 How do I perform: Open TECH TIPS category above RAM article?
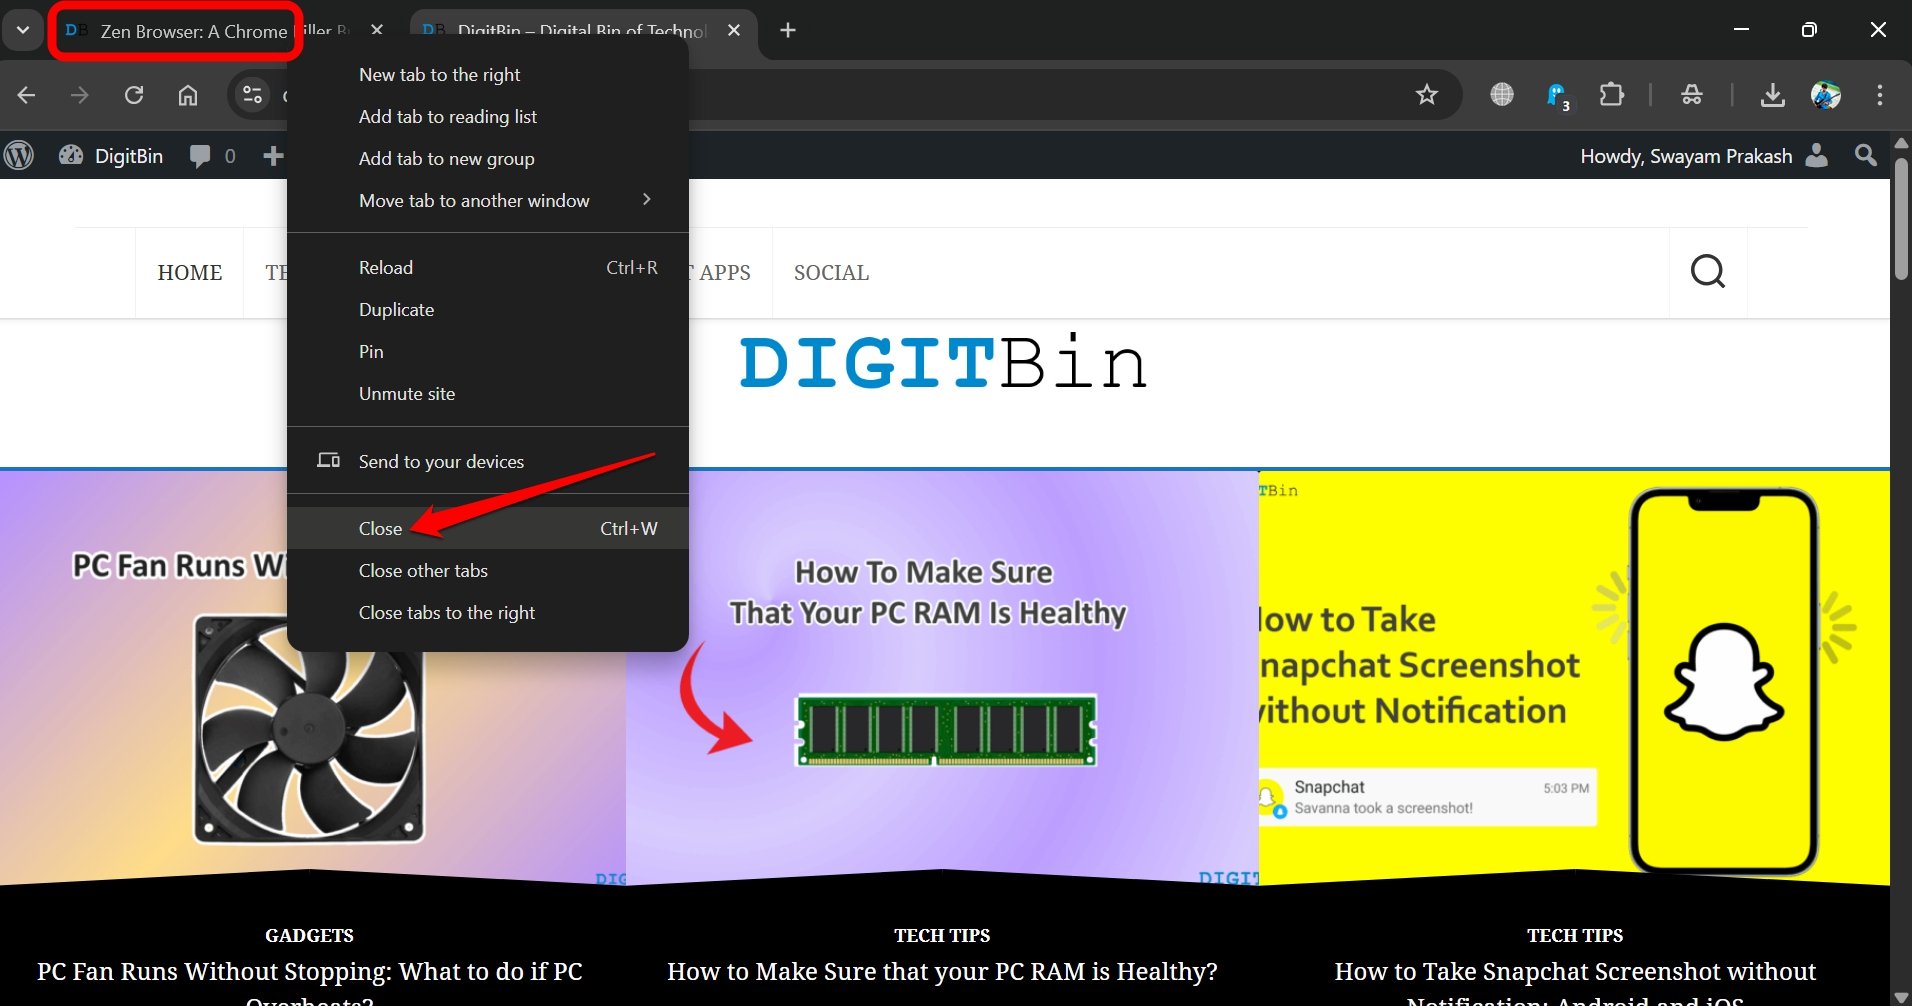point(942,936)
